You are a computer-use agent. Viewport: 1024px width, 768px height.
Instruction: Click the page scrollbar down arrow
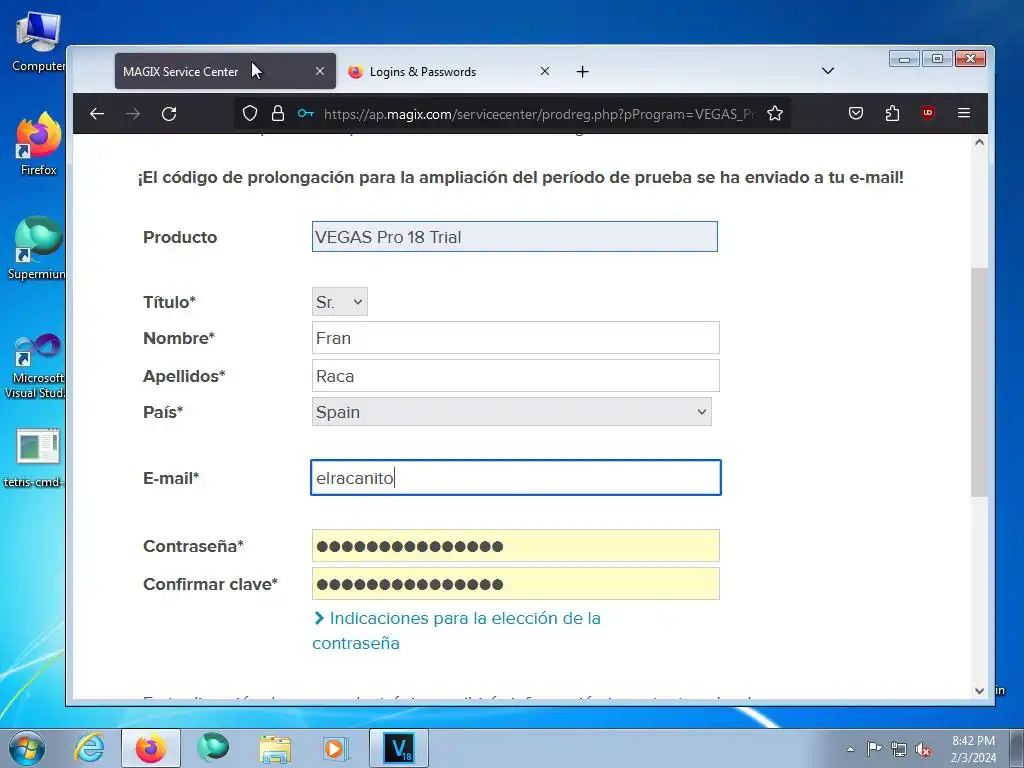[979, 691]
